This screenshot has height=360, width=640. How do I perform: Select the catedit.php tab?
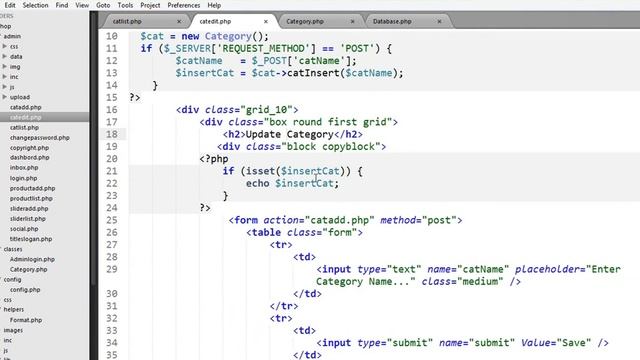pyautogui.click(x=215, y=21)
